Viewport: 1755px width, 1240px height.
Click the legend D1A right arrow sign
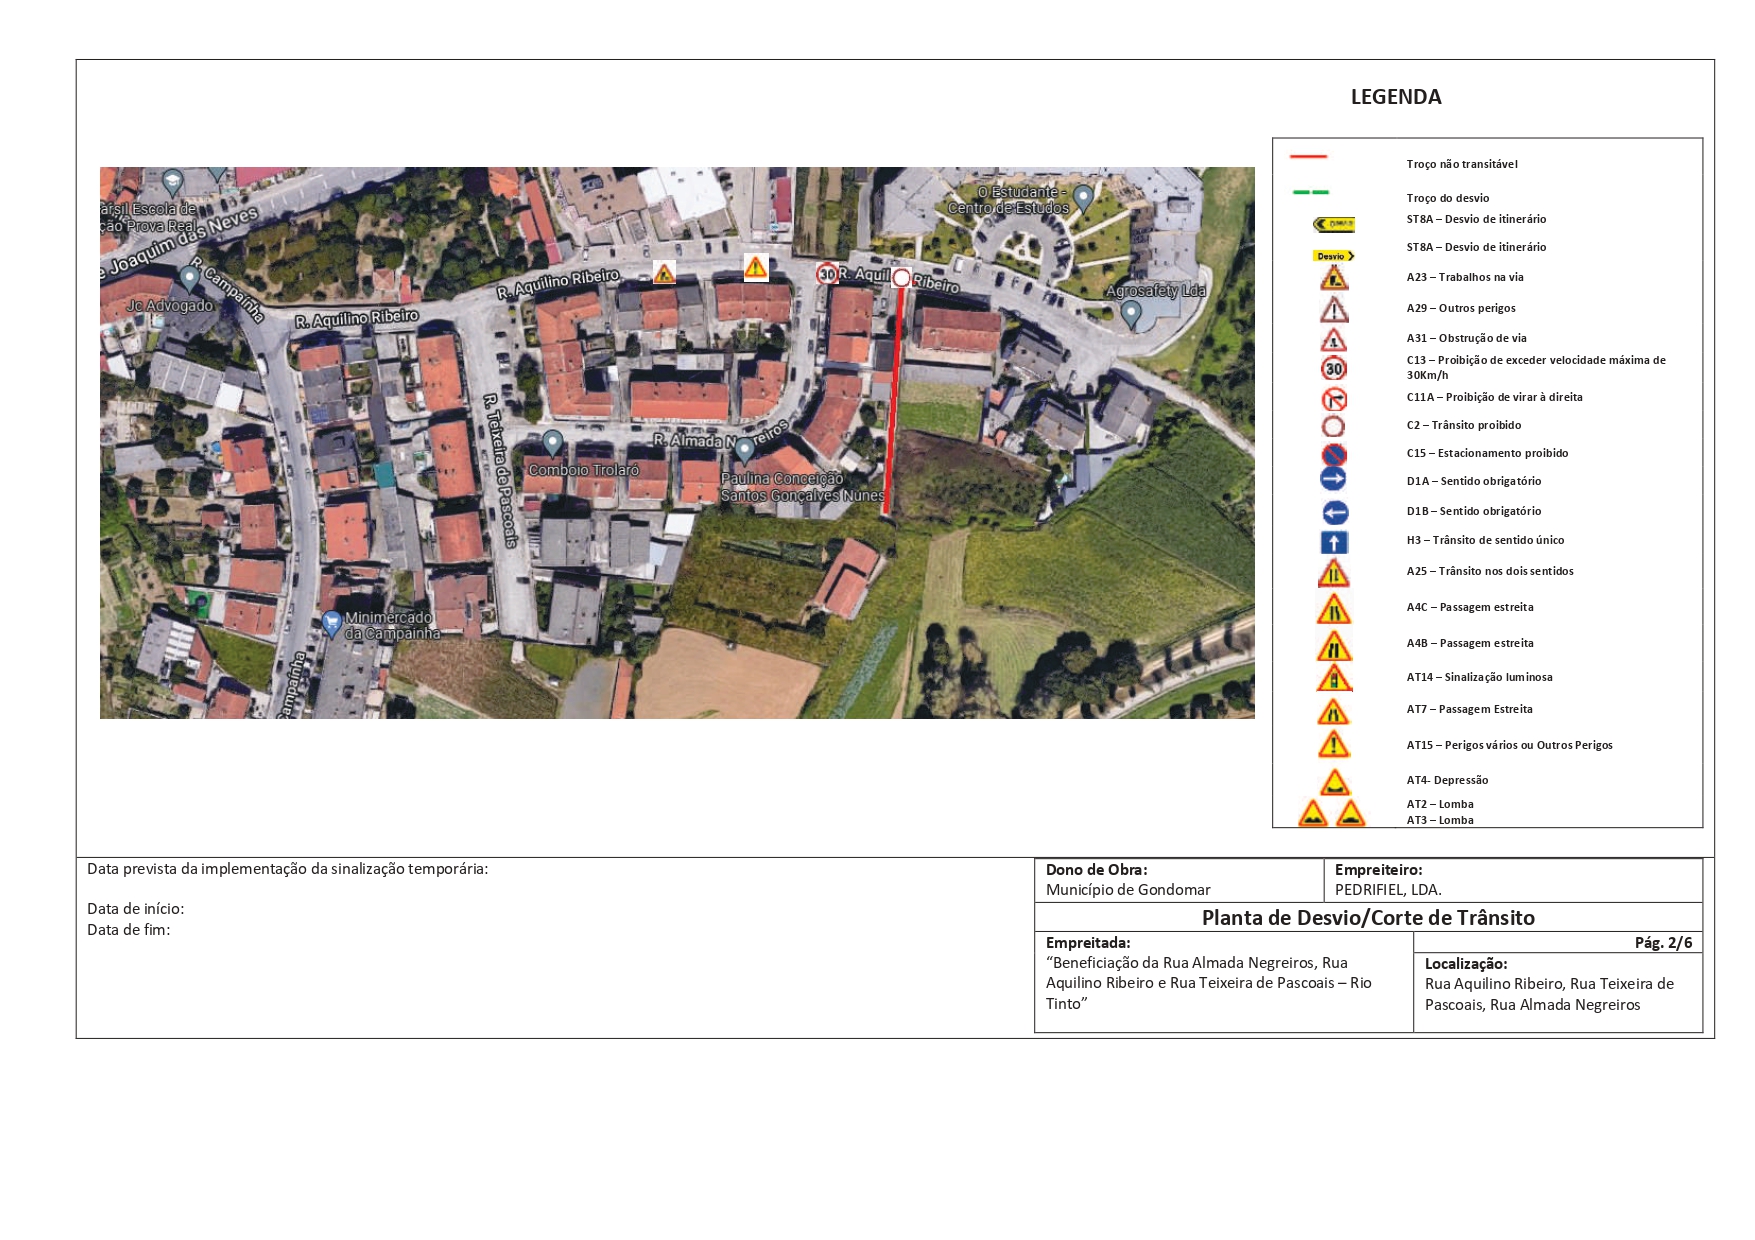[x=1334, y=479]
